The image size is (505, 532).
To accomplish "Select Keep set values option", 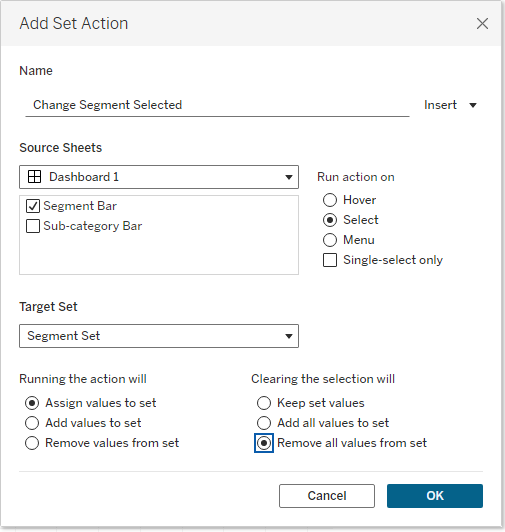I will pos(264,403).
